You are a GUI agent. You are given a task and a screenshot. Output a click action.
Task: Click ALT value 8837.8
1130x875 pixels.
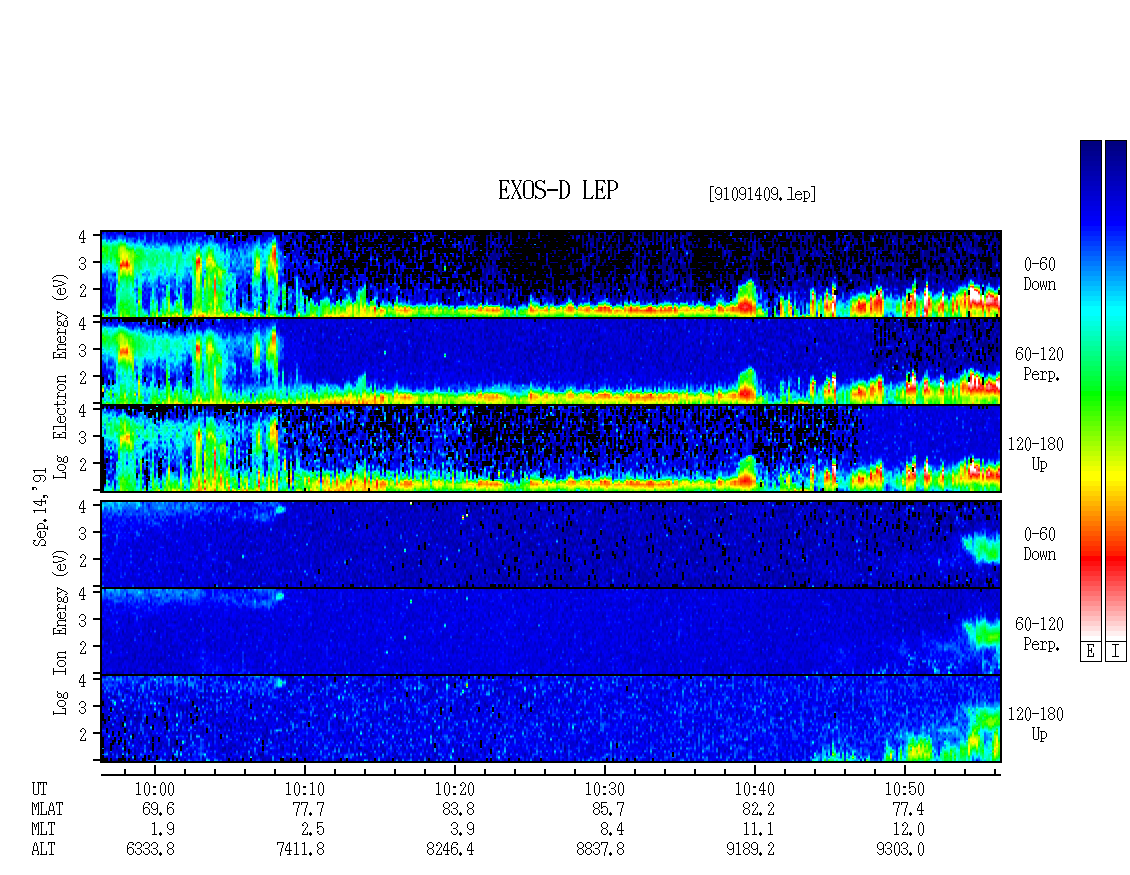600,850
